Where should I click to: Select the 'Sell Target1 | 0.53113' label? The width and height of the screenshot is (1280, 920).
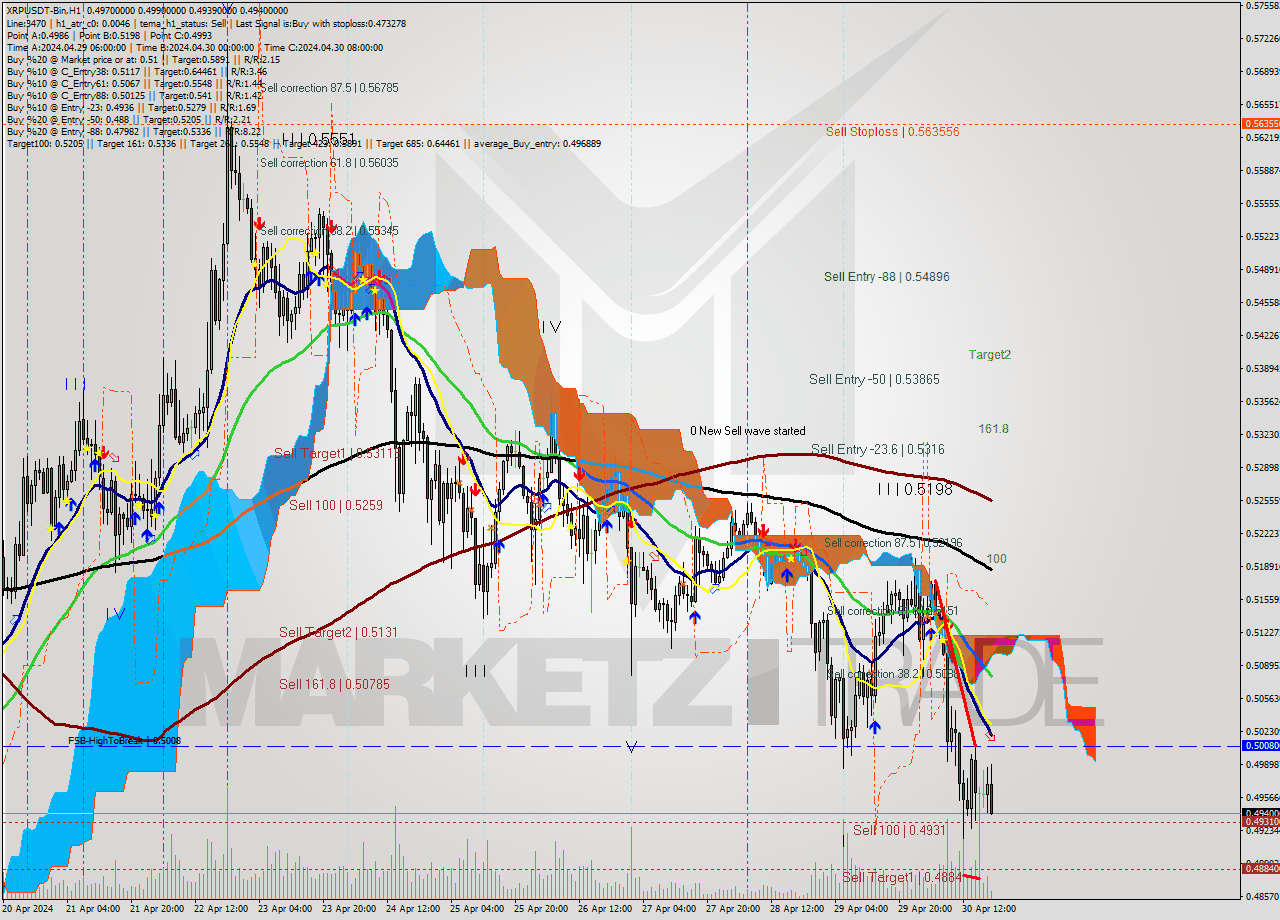click(337, 453)
